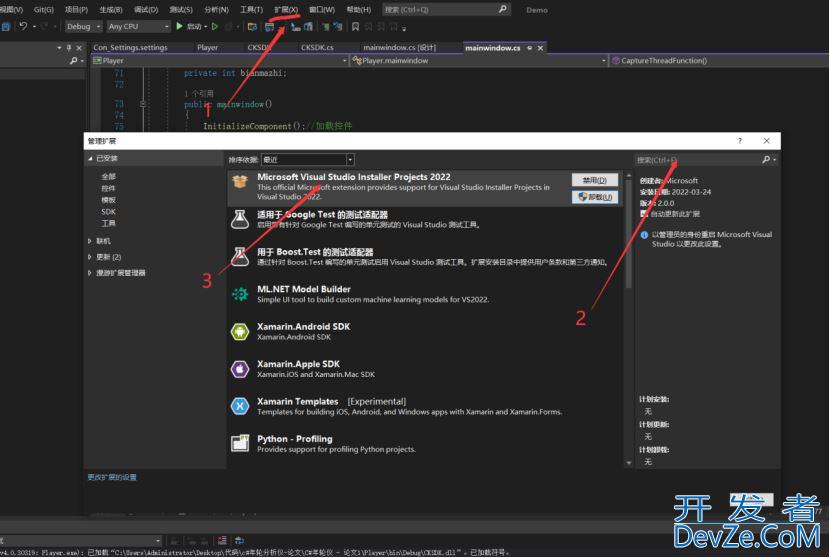Switch to the CKSDK.cs tab

[x=317, y=48]
